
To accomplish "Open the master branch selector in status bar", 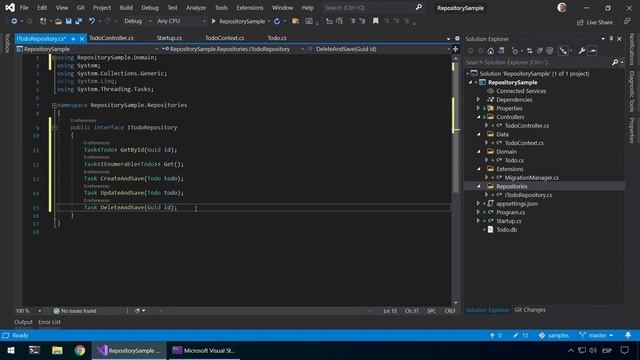I will (596, 336).
